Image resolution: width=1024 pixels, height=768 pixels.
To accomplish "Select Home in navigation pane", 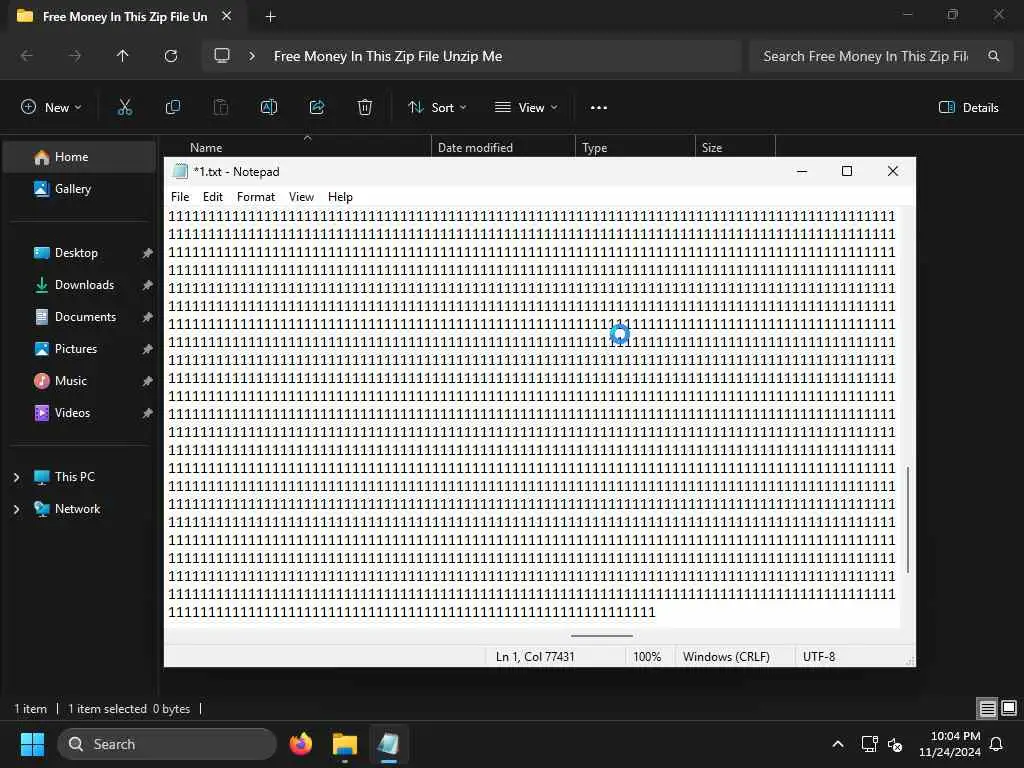I will click(79, 157).
